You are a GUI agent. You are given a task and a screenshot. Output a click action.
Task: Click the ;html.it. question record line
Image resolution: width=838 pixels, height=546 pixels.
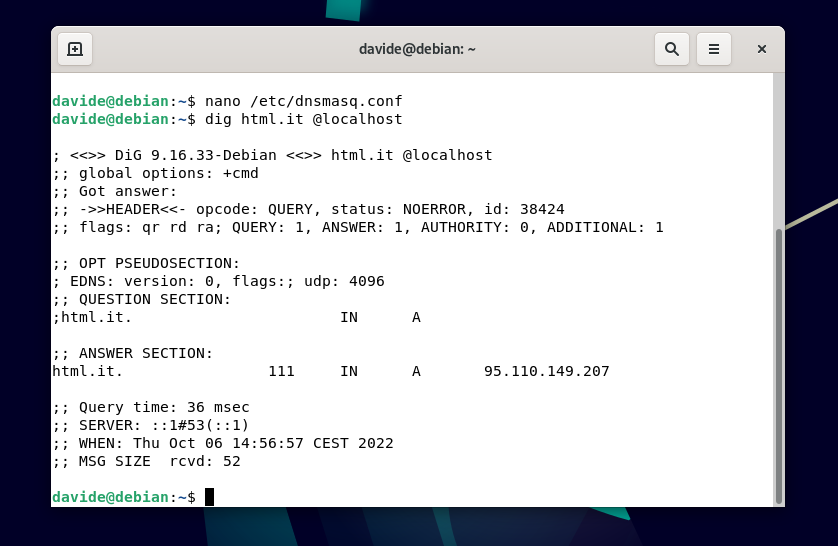(x=236, y=317)
